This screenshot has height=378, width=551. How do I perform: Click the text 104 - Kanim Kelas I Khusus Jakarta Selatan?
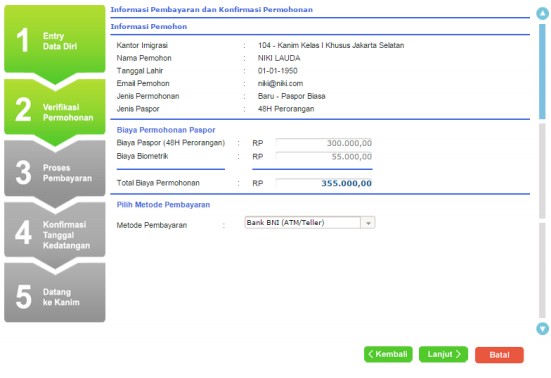tap(331, 45)
